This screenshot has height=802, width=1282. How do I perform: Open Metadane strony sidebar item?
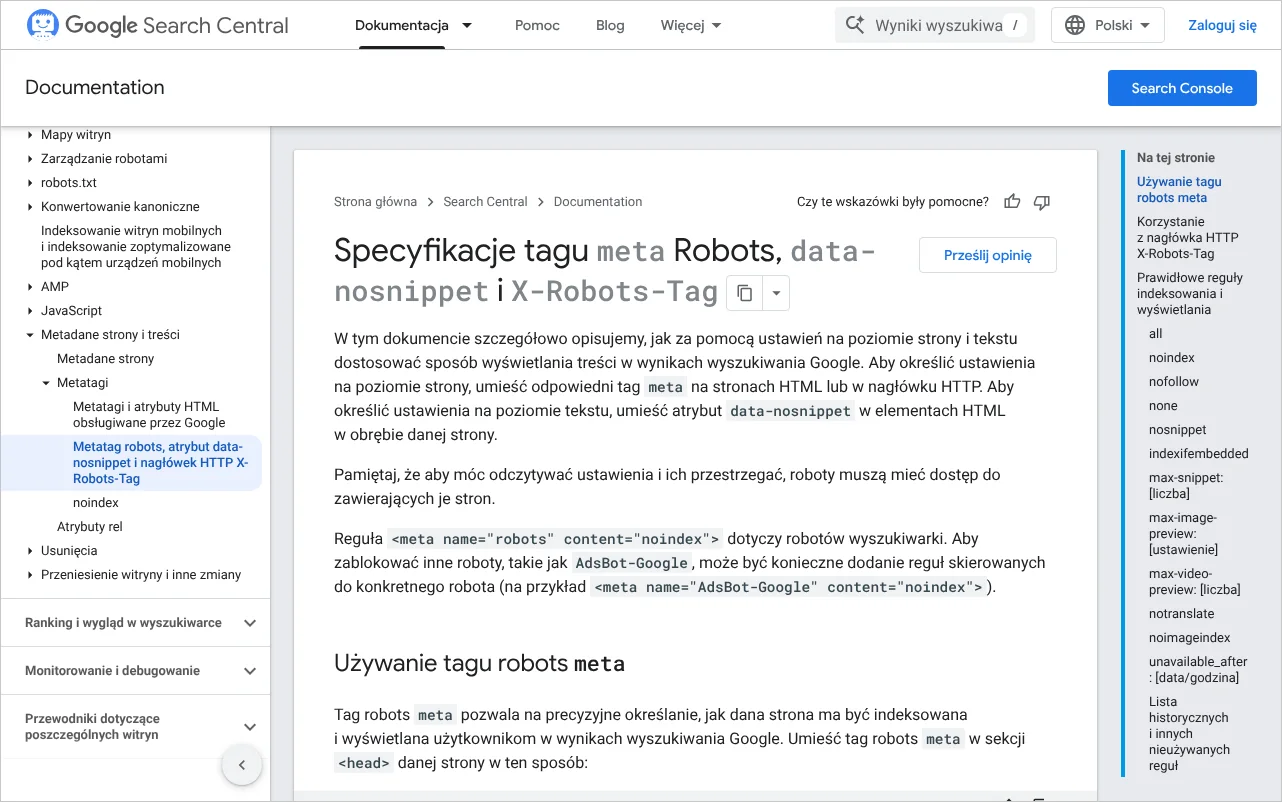pyautogui.click(x=106, y=359)
